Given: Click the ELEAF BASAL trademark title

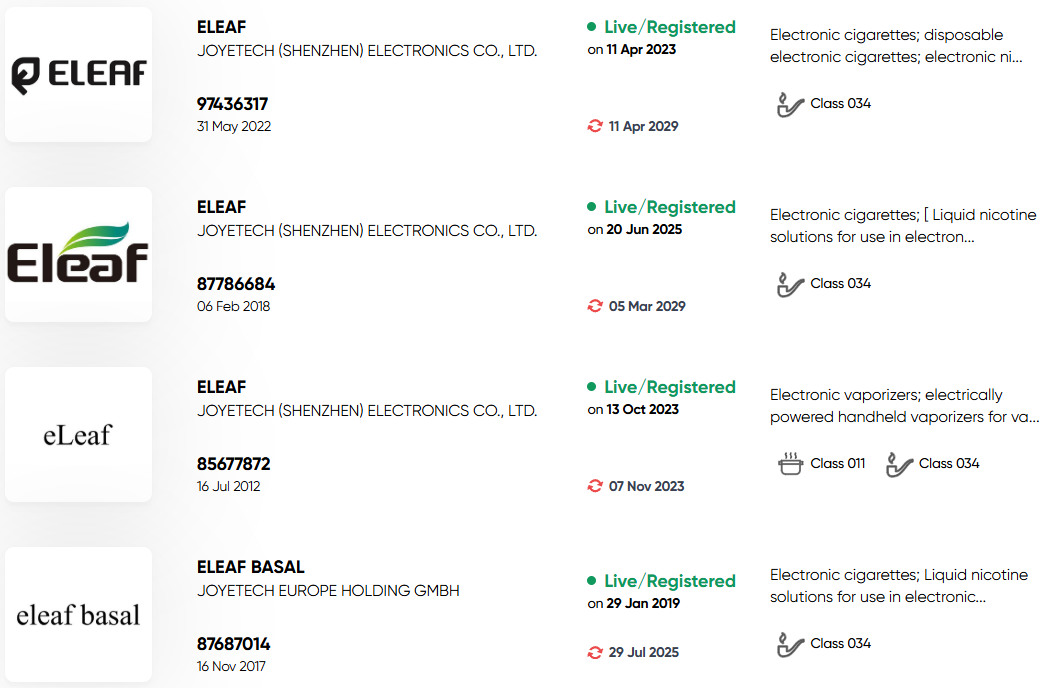Looking at the screenshot, I should click(250, 567).
